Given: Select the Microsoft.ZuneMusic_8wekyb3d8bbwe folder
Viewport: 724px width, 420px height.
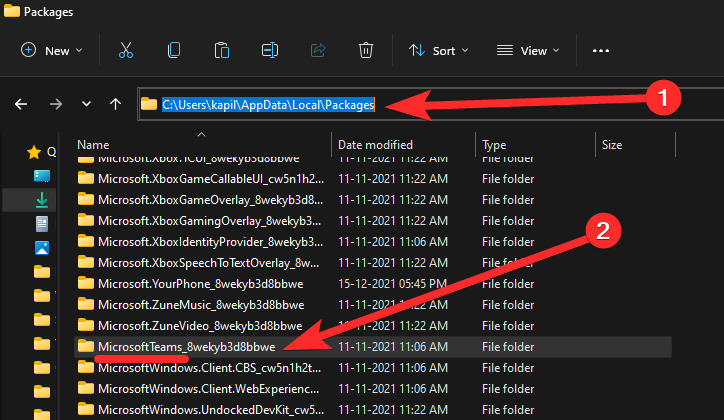Looking at the screenshot, I should [201, 305].
